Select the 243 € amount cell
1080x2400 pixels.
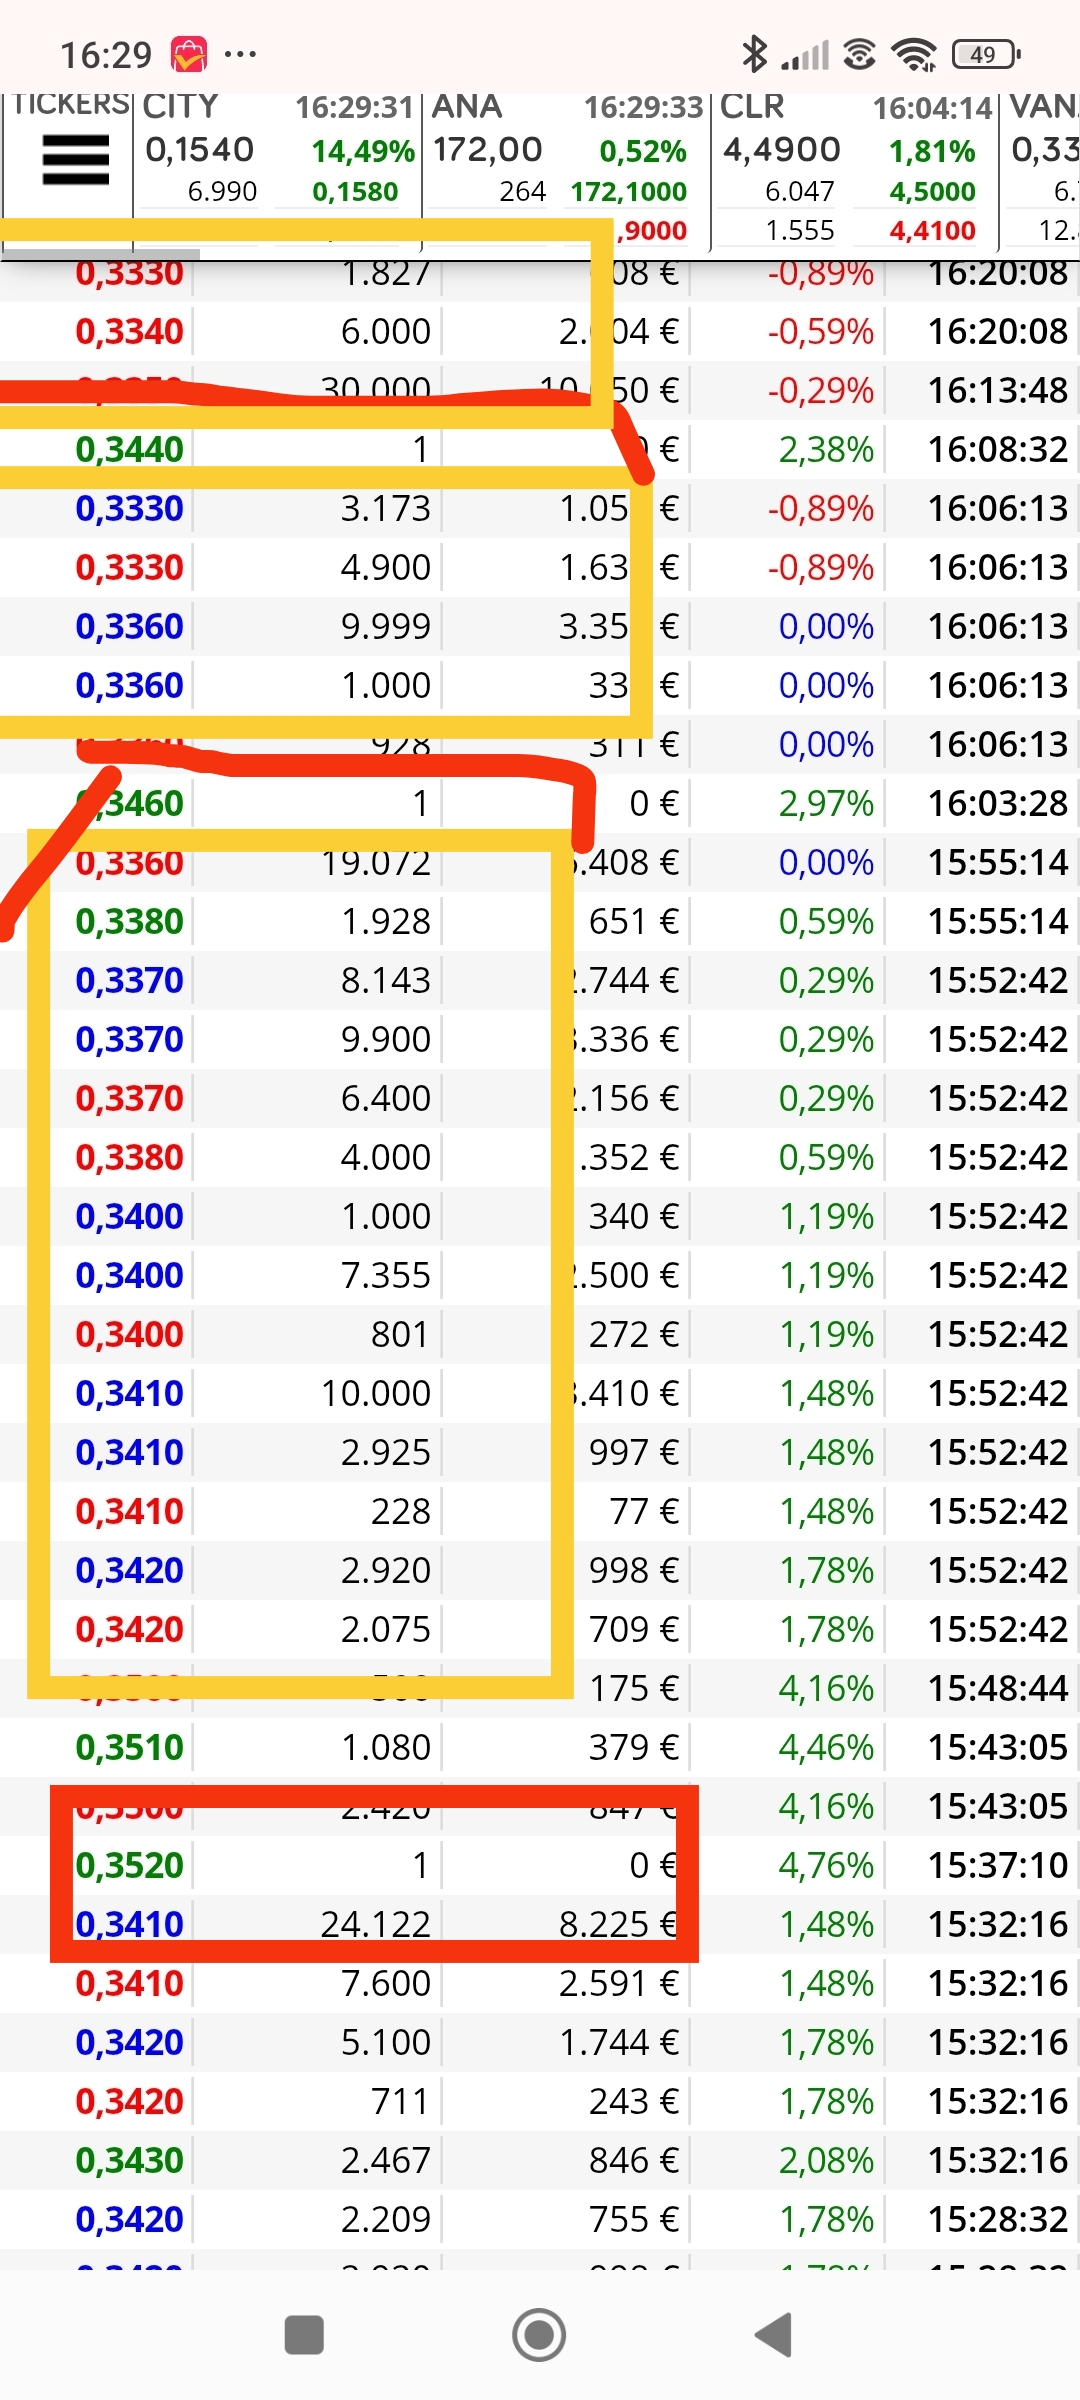634,2102
